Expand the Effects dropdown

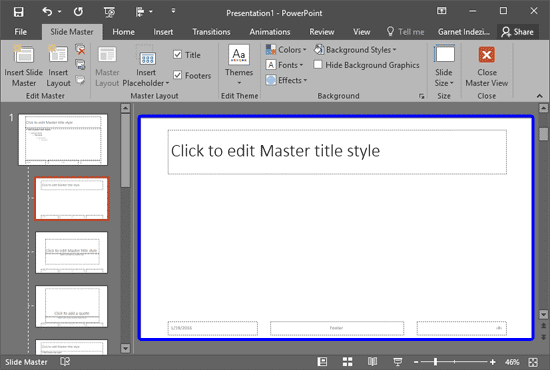[286, 80]
